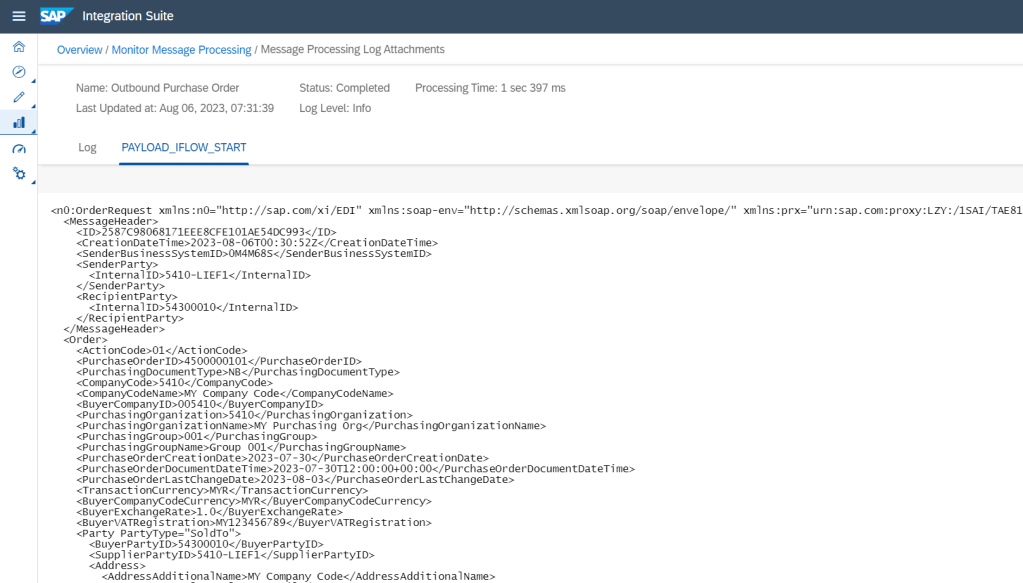Click the Status: Completed text

coord(344,88)
